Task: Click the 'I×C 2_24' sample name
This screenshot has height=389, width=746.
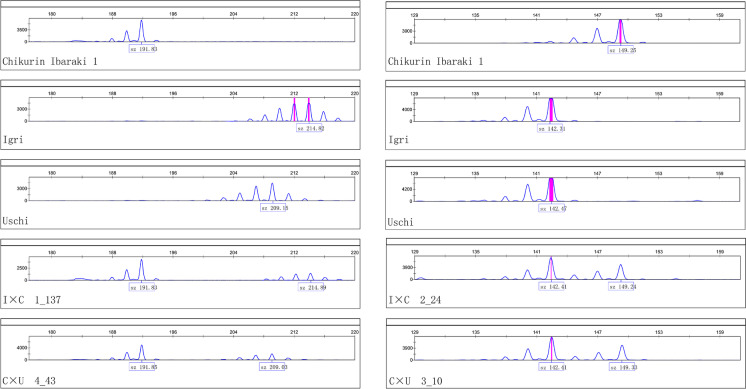Action: (x=415, y=300)
